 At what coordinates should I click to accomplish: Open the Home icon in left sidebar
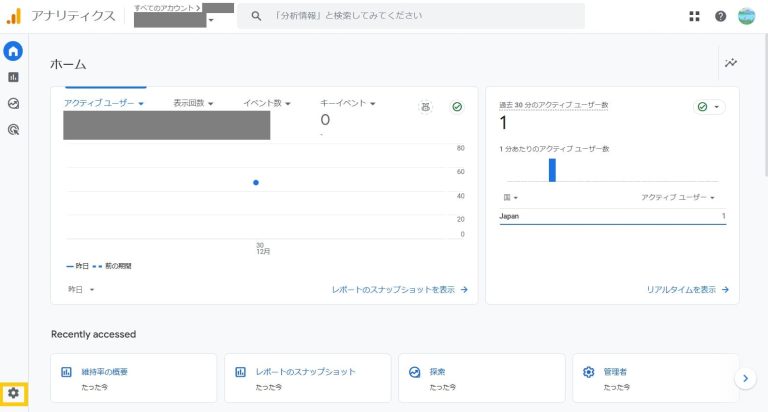click(x=13, y=51)
